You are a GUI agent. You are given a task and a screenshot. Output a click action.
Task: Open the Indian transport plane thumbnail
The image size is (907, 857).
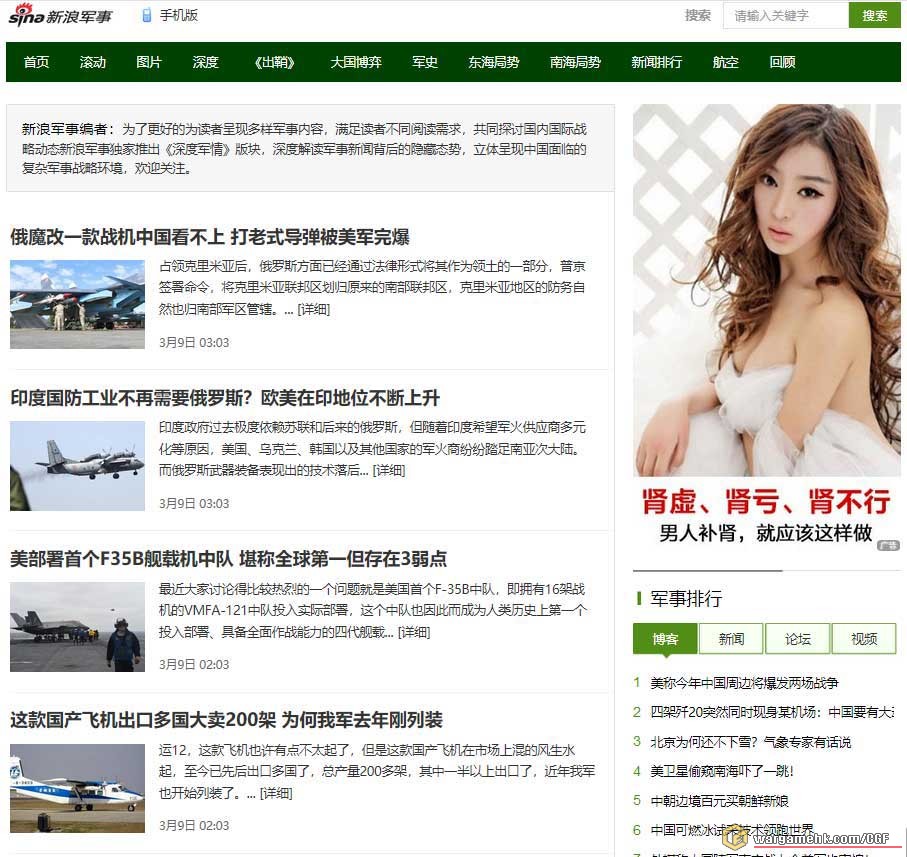[77, 465]
